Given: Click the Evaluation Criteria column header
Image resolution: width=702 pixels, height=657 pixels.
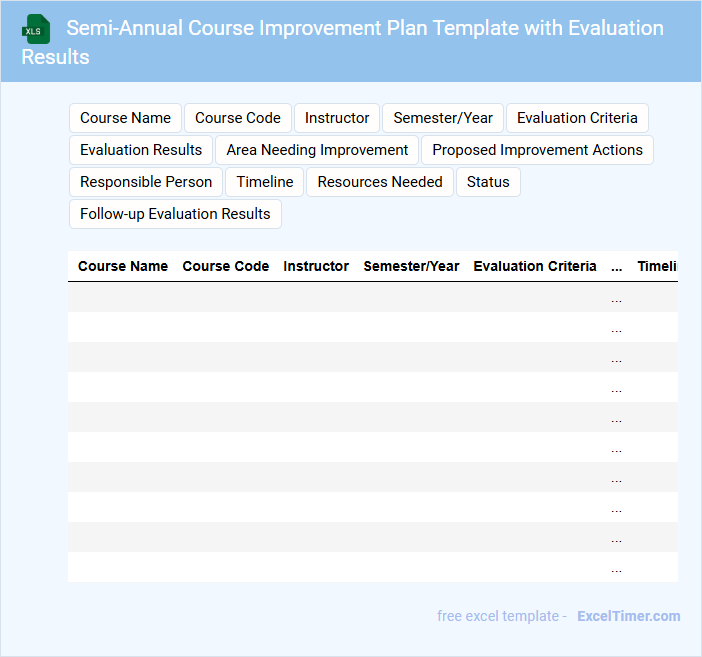Looking at the screenshot, I should coord(535,266).
